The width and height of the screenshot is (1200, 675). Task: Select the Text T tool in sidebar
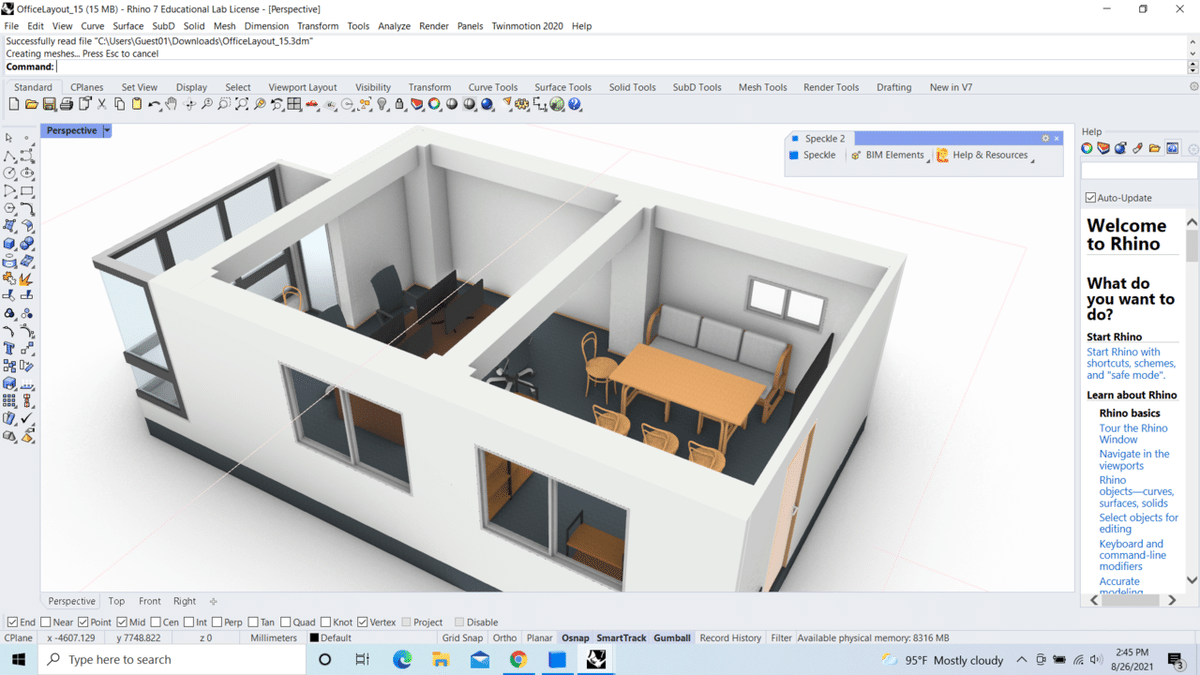[9, 347]
